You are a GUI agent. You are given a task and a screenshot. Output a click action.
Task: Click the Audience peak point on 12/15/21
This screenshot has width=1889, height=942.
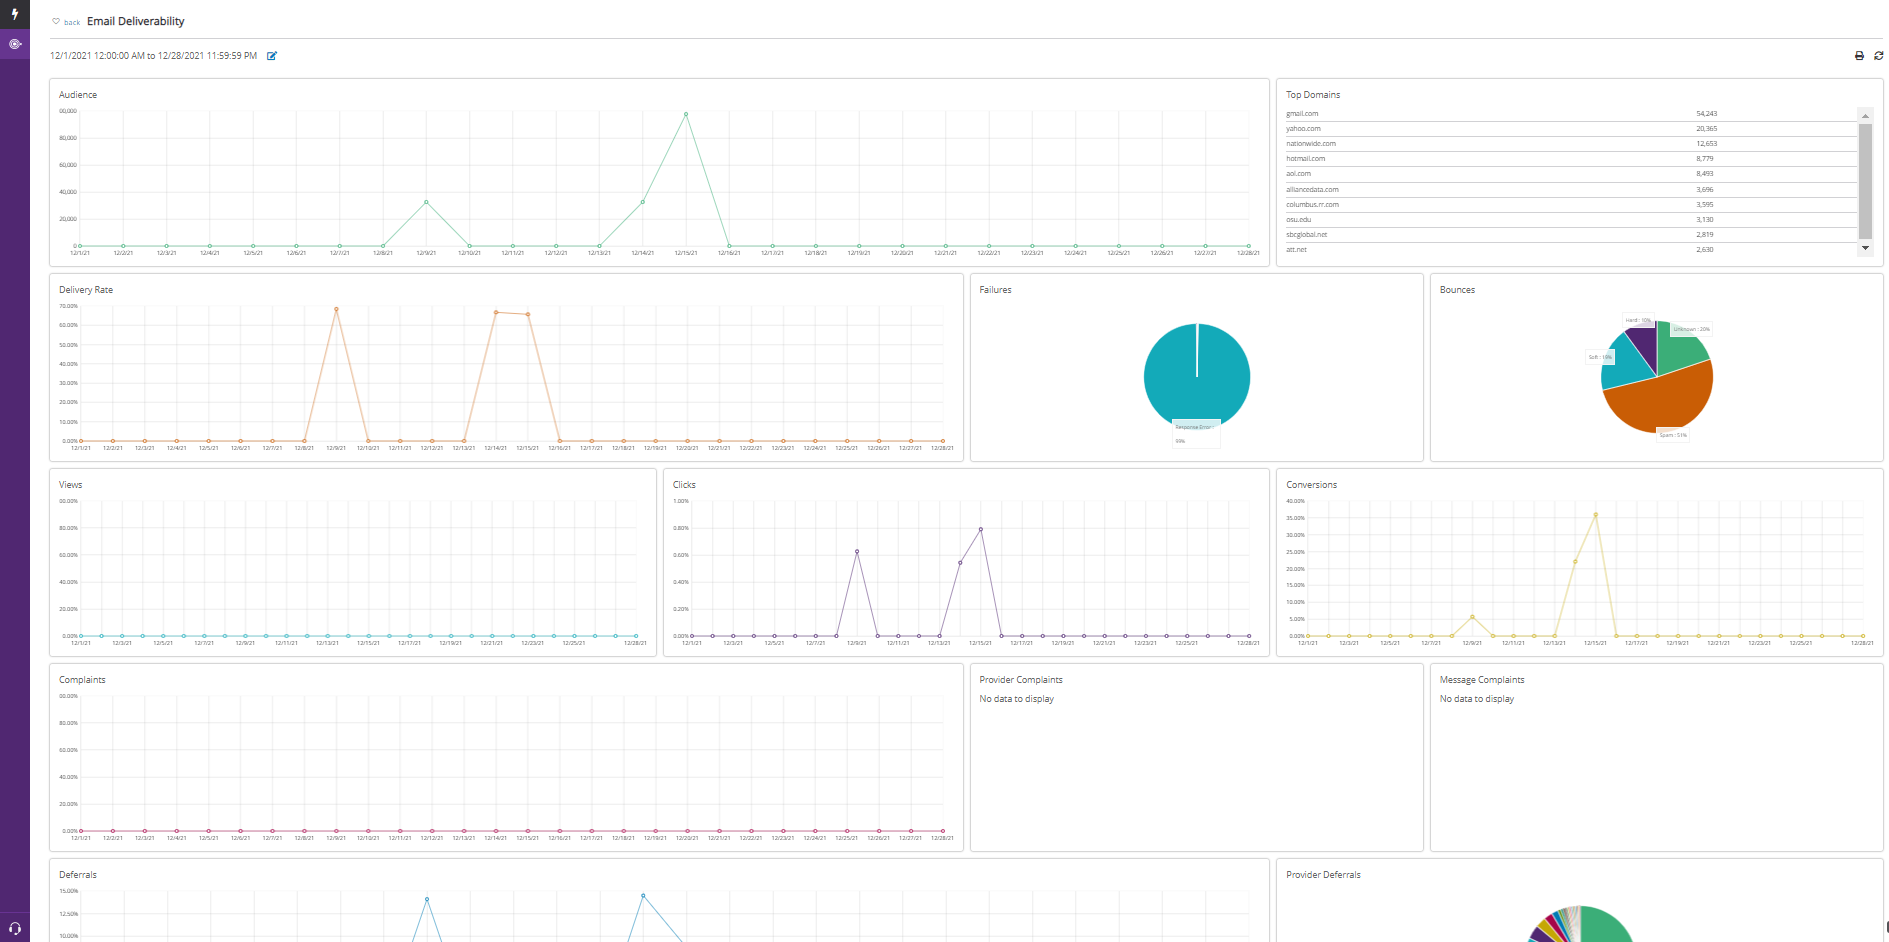[685, 114]
